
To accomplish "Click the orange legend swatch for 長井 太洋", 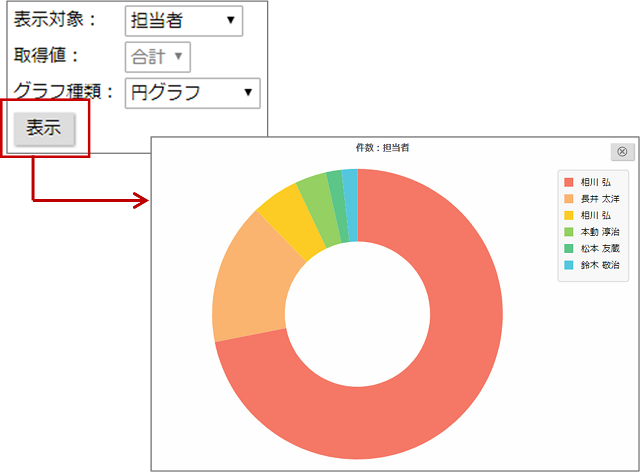I will (x=569, y=199).
